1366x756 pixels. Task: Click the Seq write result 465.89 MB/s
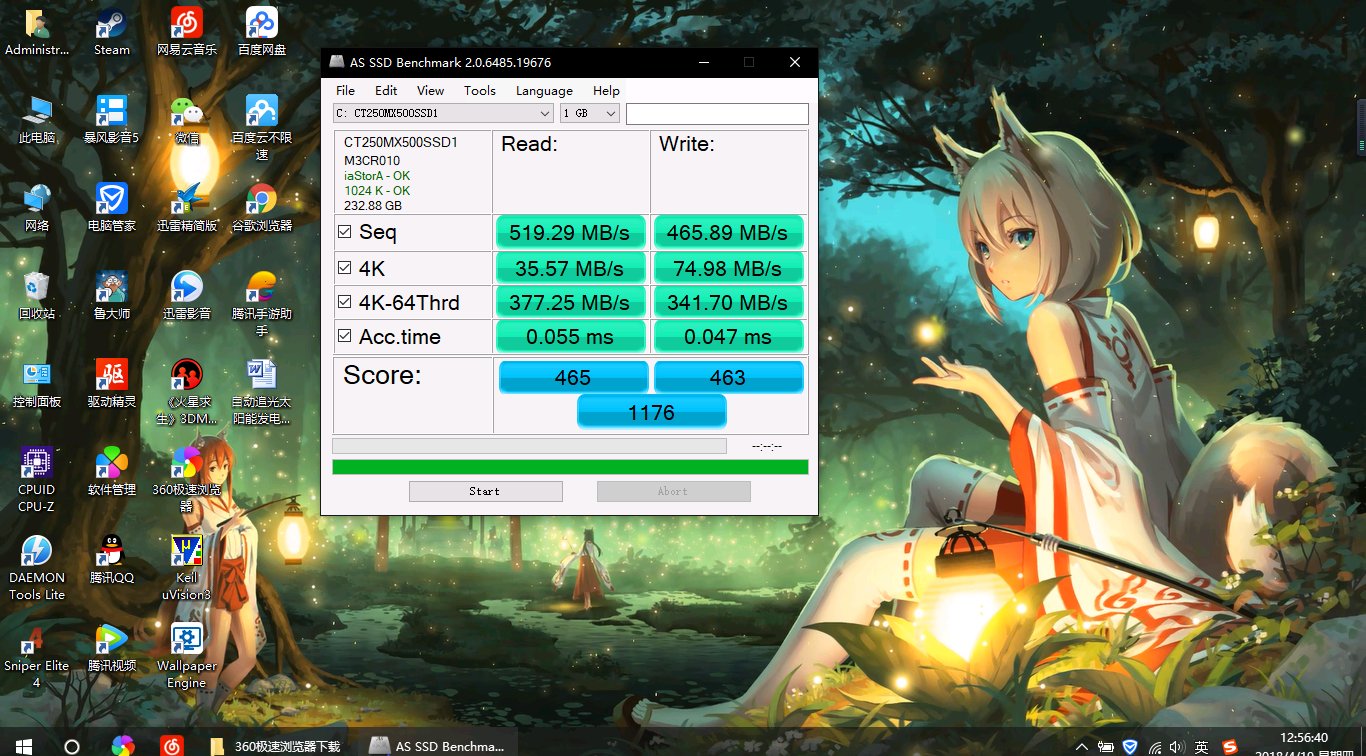click(x=727, y=233)
